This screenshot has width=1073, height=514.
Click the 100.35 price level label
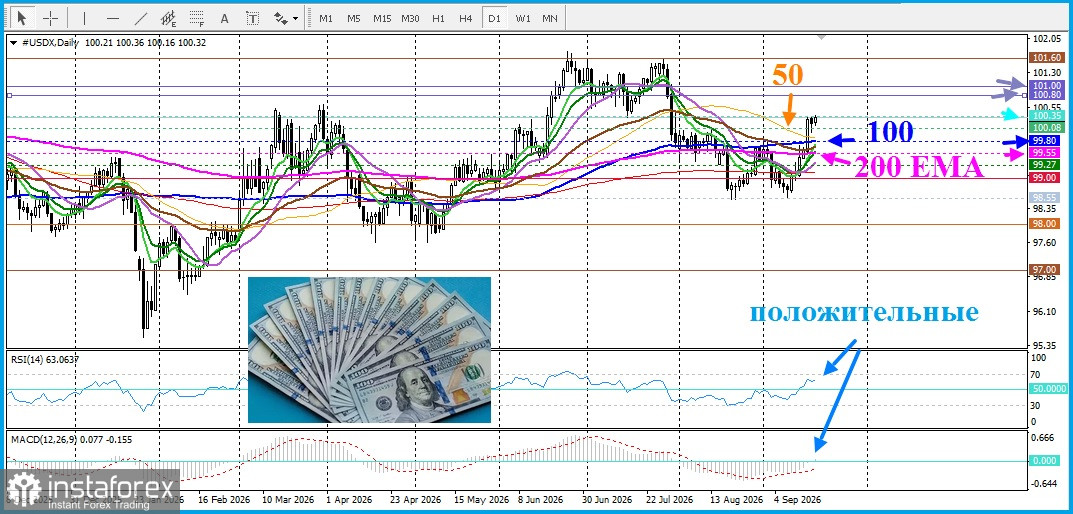(1044, 116)
